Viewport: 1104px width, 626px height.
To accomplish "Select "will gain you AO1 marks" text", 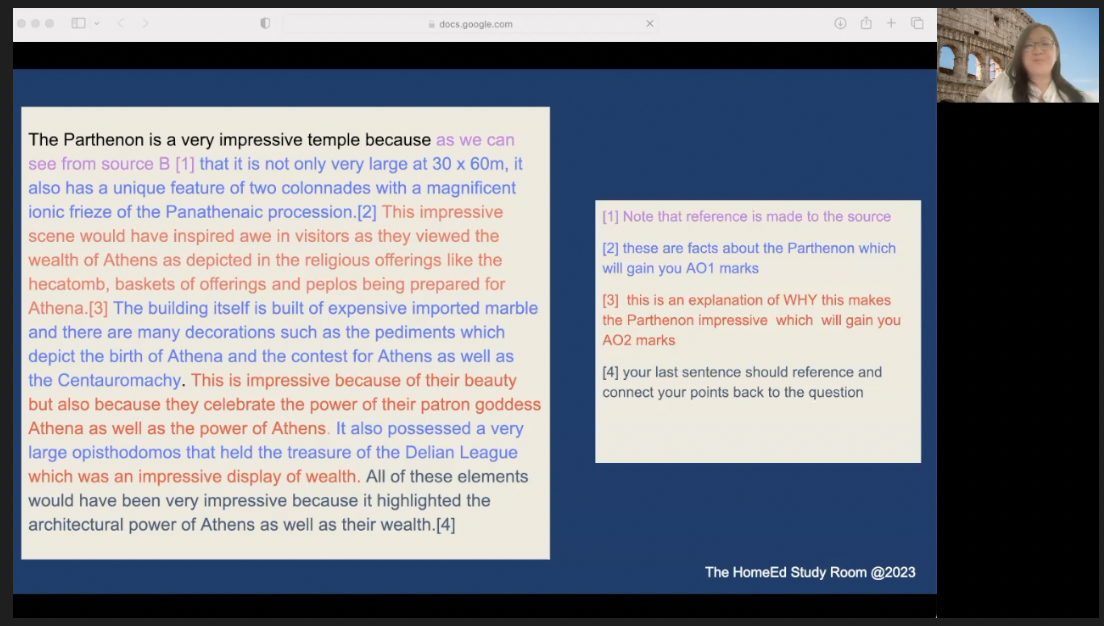I will point(680,268).
